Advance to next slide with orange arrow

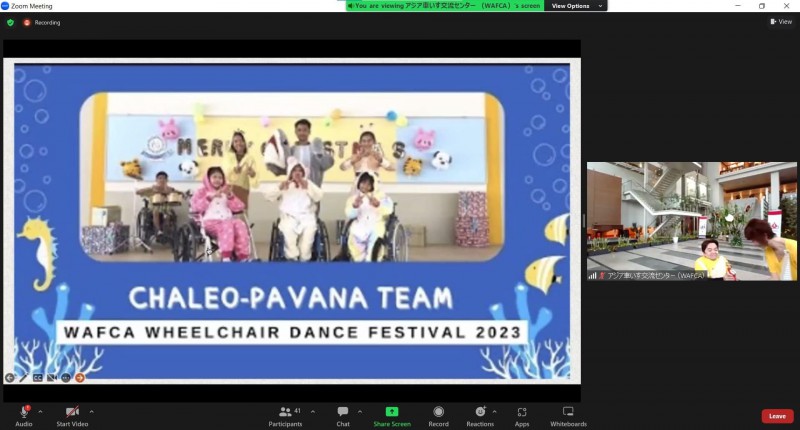pos(80,377)
